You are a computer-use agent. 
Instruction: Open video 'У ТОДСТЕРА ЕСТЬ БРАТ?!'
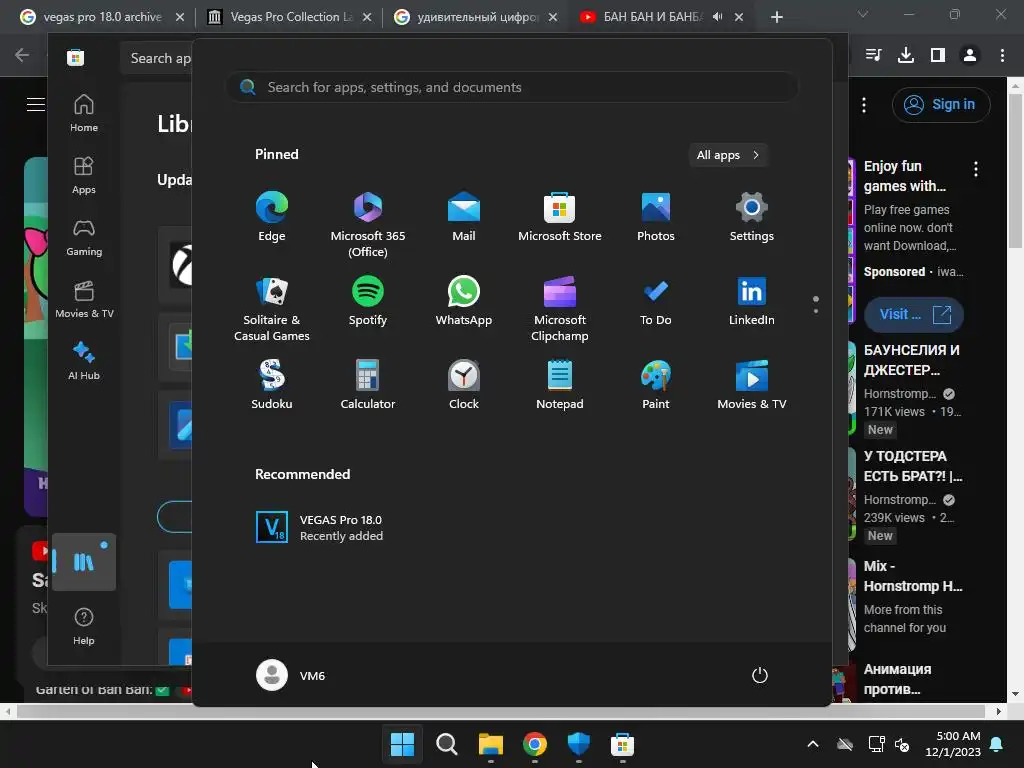pyautogui.click(x=912, y=466)
